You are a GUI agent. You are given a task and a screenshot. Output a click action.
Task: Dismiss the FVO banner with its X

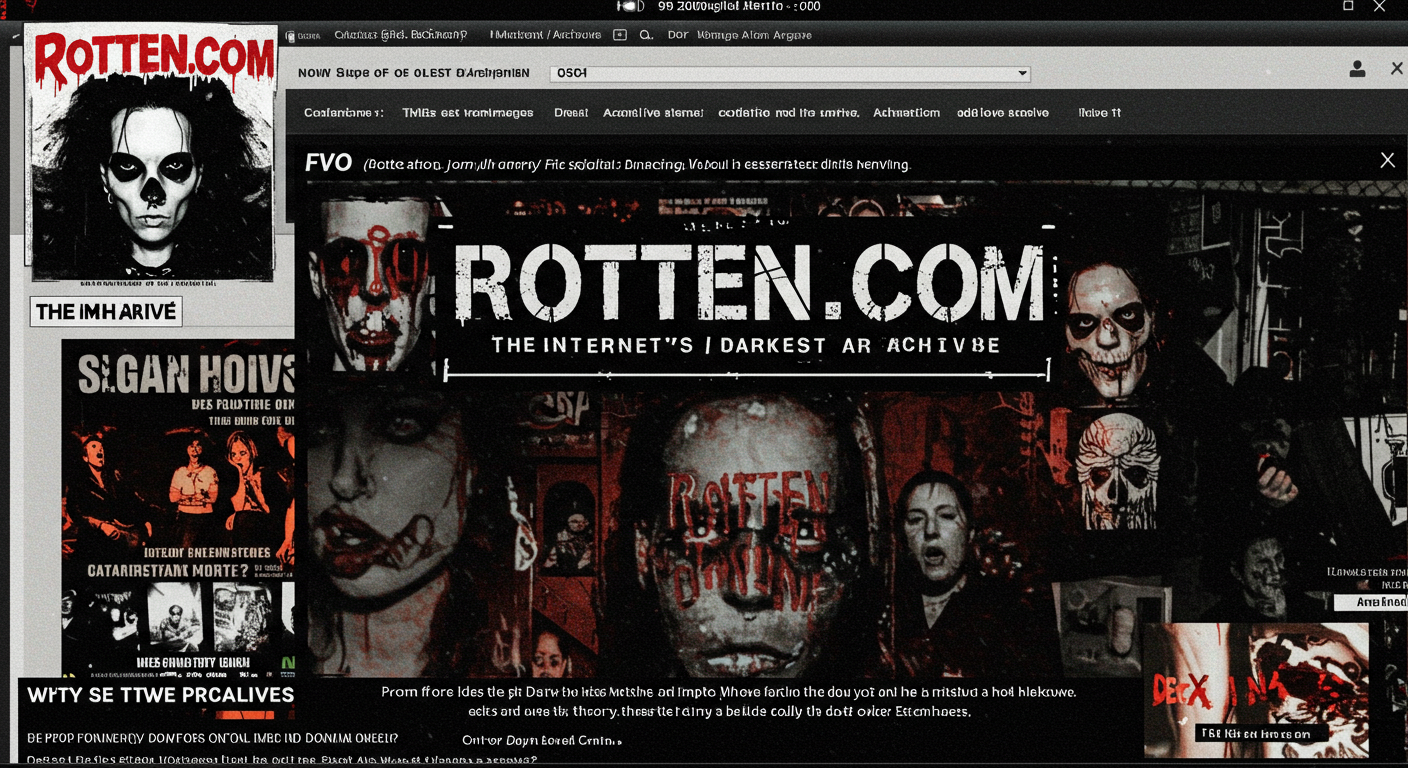[x=1387, y=160]
